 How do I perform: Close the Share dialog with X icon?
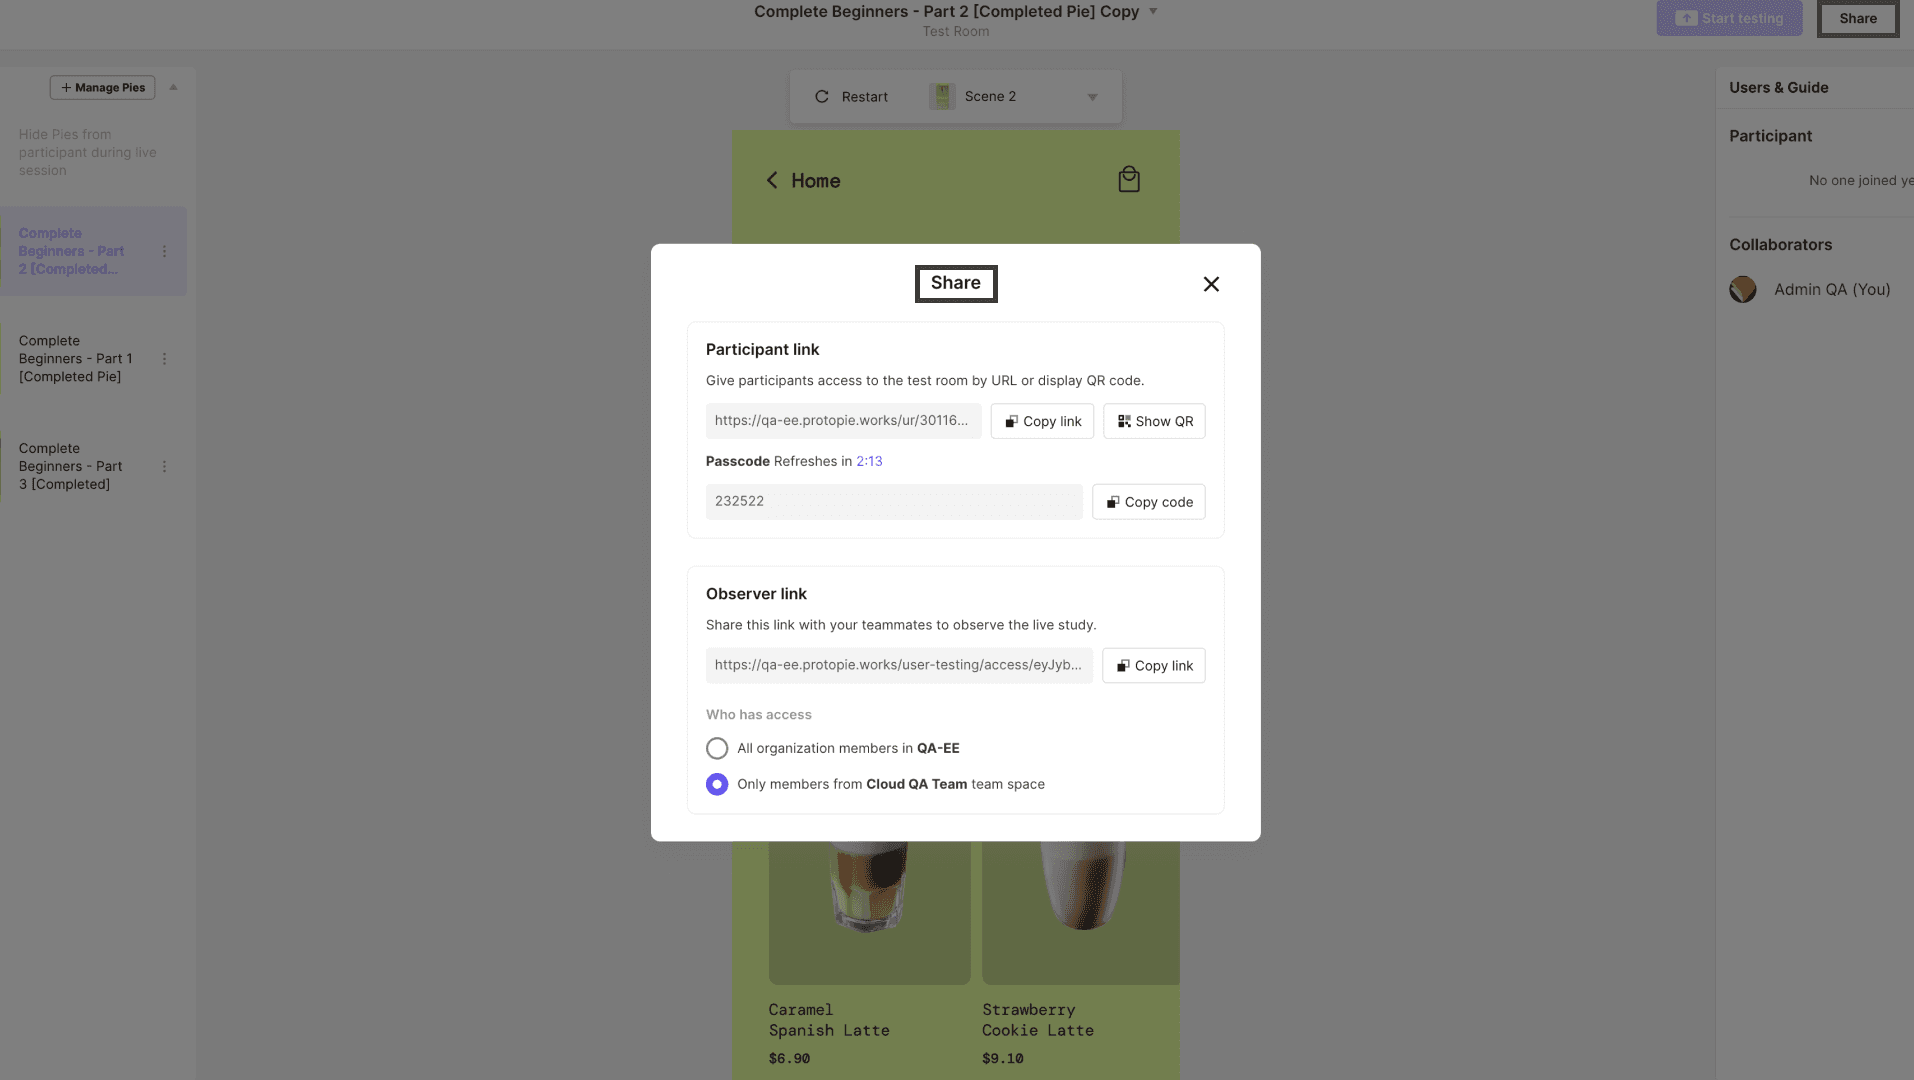1211,284
